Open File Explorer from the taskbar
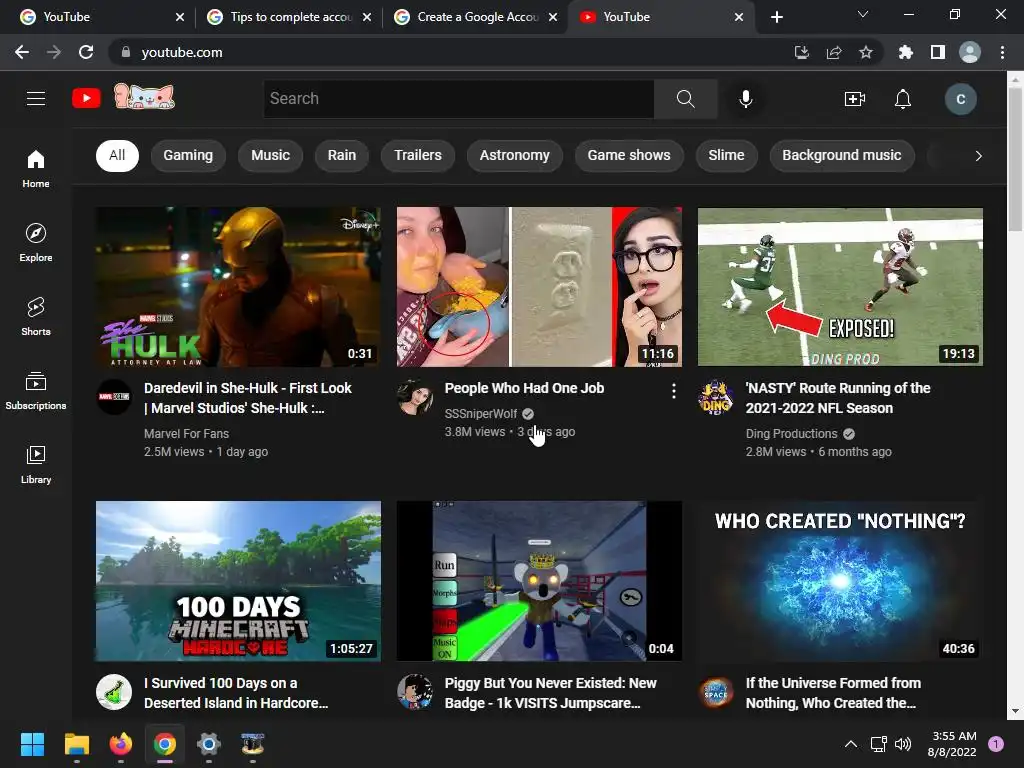The width and height of the screenshot is (1024, 768). (76, 744)
